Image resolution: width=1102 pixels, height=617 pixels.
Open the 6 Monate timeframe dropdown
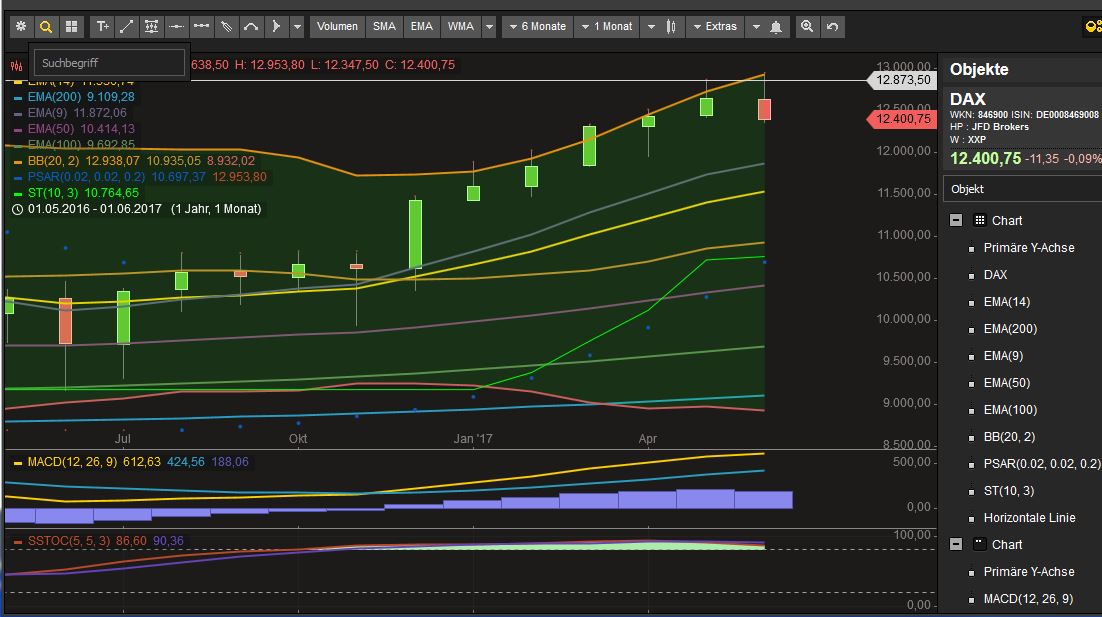pyautogui.click(x=537, y=27)
